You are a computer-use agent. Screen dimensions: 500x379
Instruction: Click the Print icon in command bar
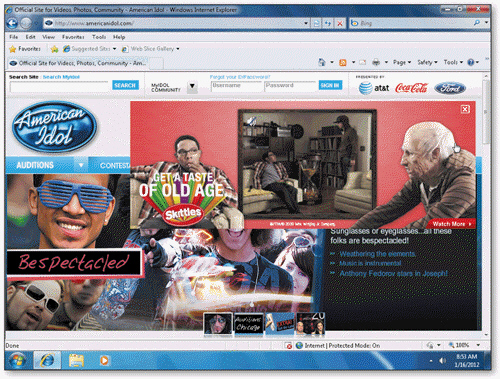click(376, 62)
